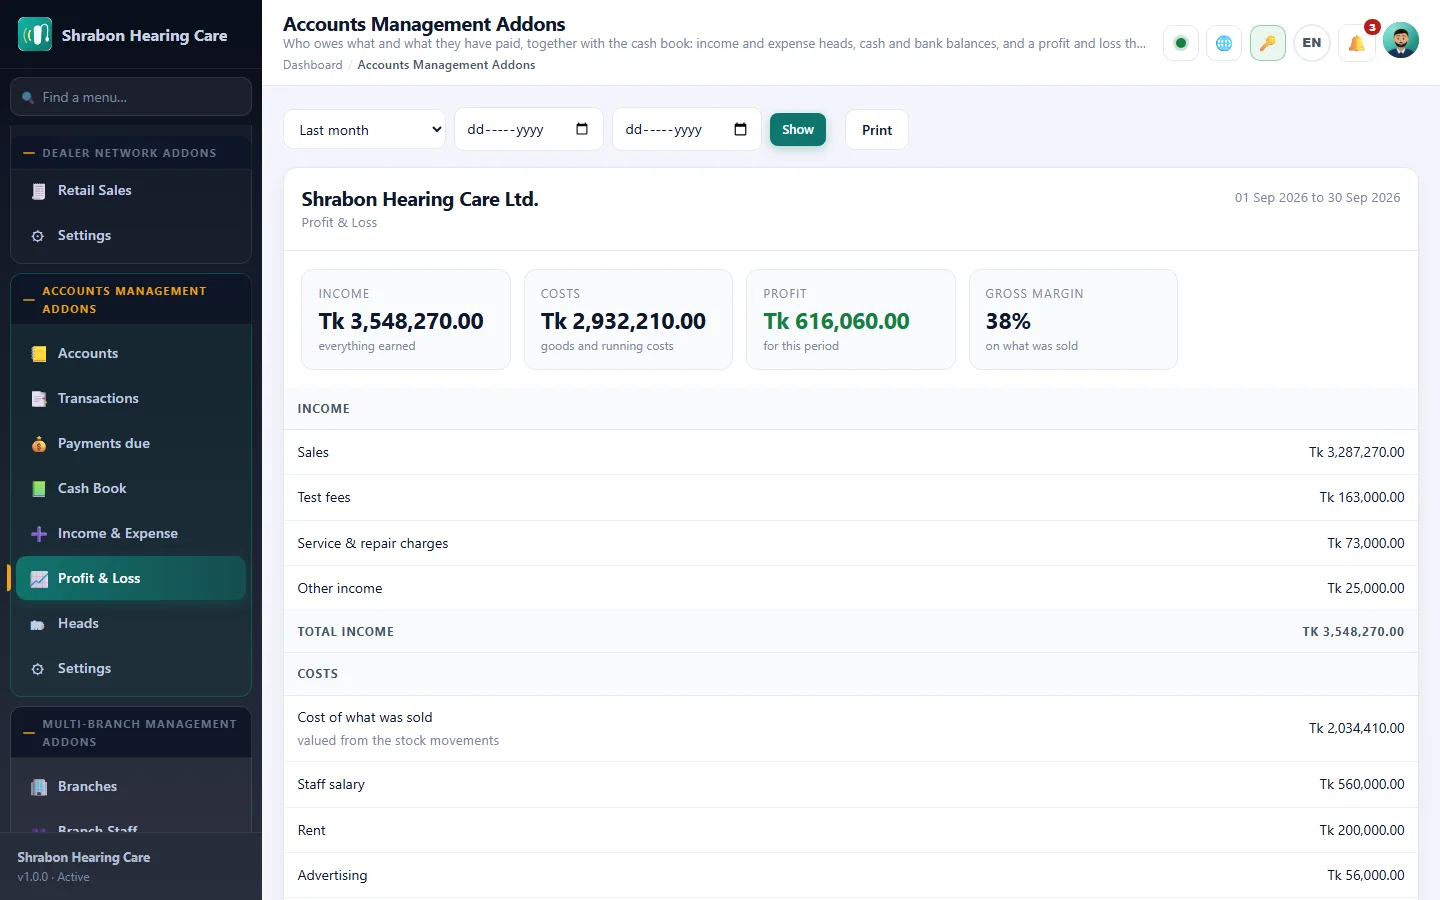
Task: Select the Sales amount Tk 3,287,270.00
Action: (1357, 453)
